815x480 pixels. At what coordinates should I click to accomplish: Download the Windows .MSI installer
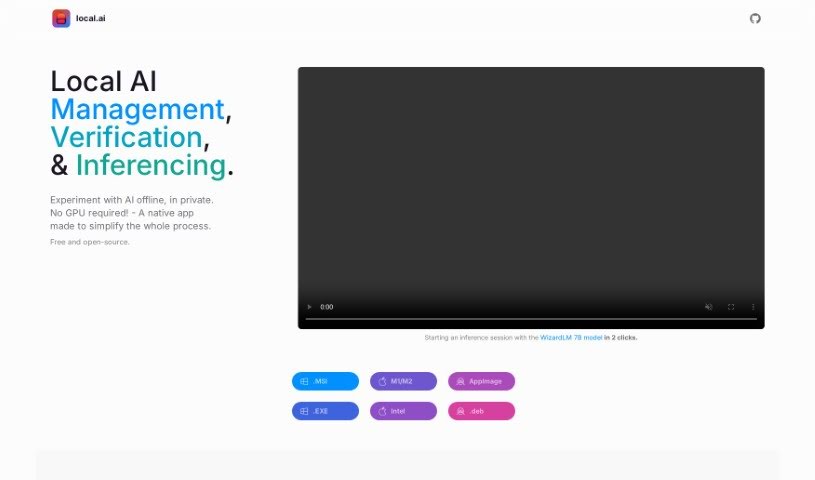325,381
